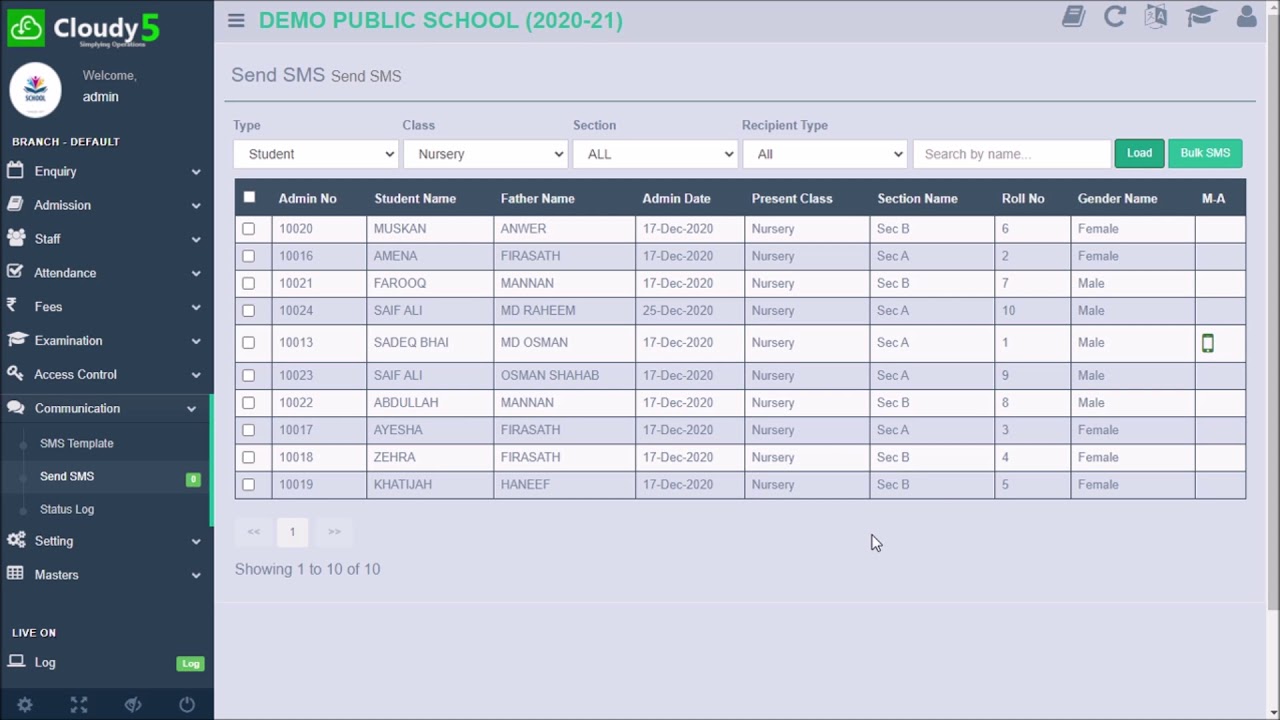Image resolution: width=1280 pixels, height=720 pixels.
Task: Open Status Log submenu item
Action: (67, 509)
